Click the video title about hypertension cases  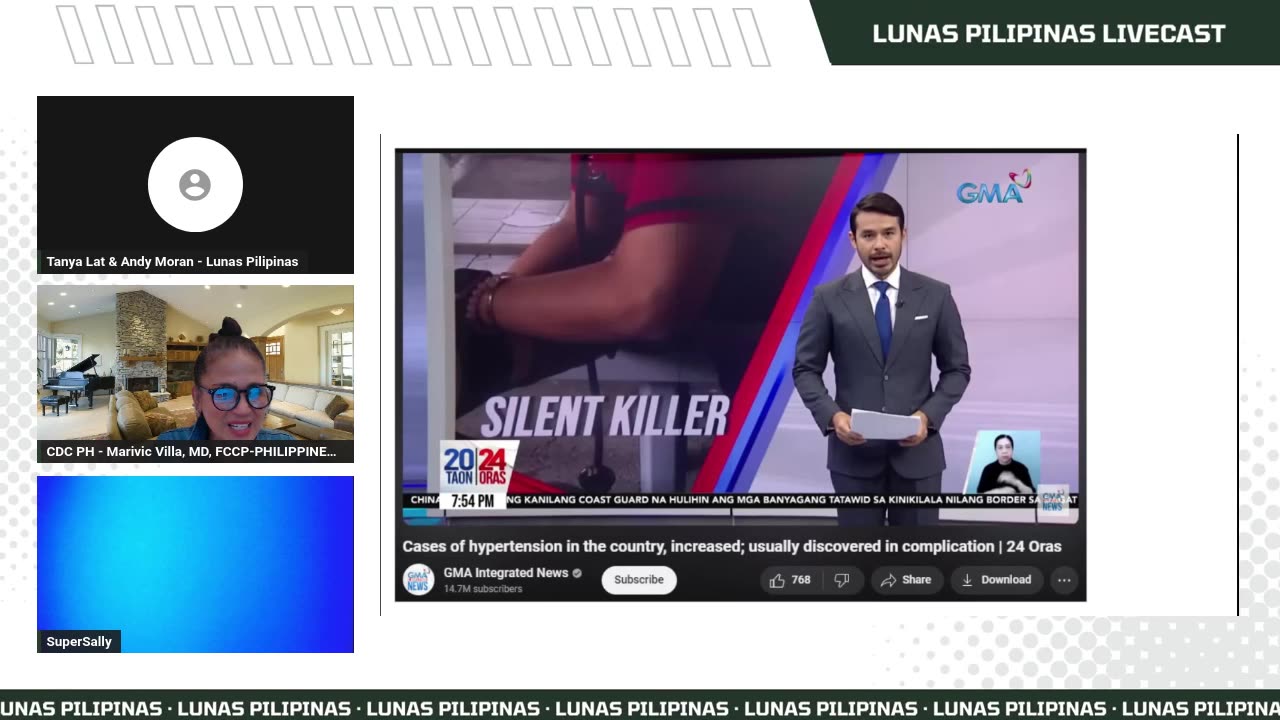(731, 546)
